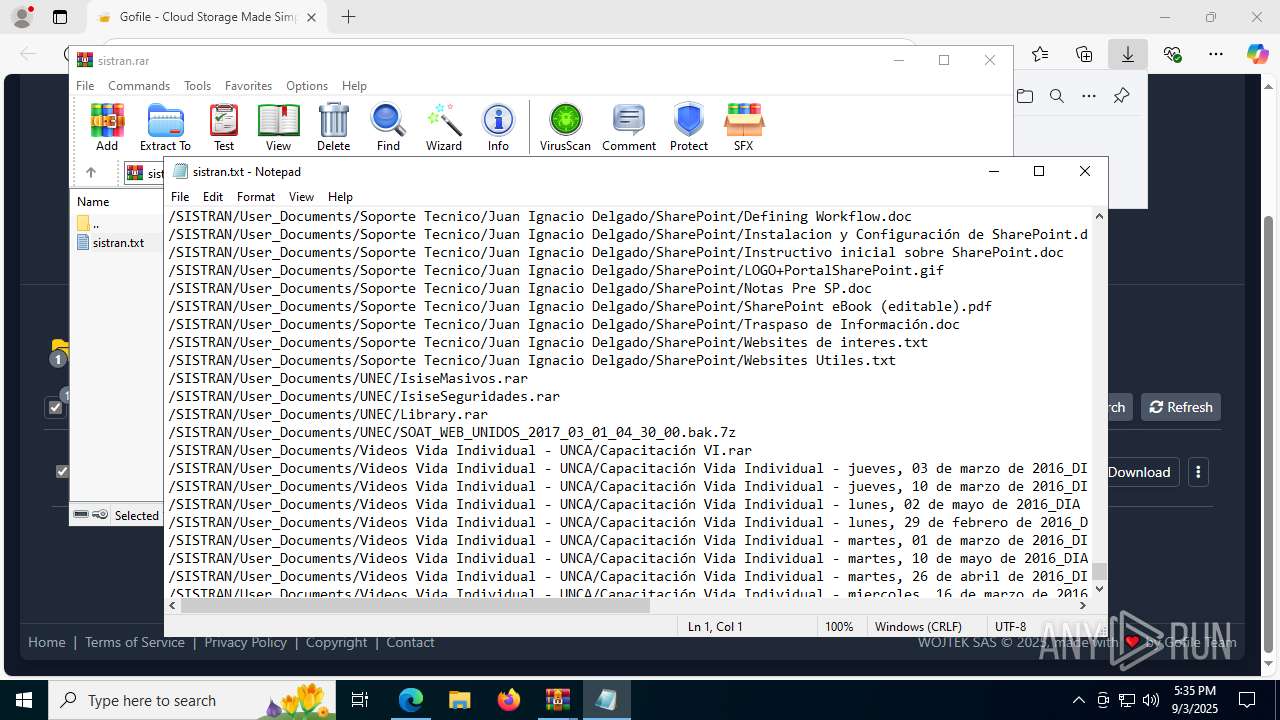
Task: Open the Options menu in WinRAR
Action: (x=307, y=86)
